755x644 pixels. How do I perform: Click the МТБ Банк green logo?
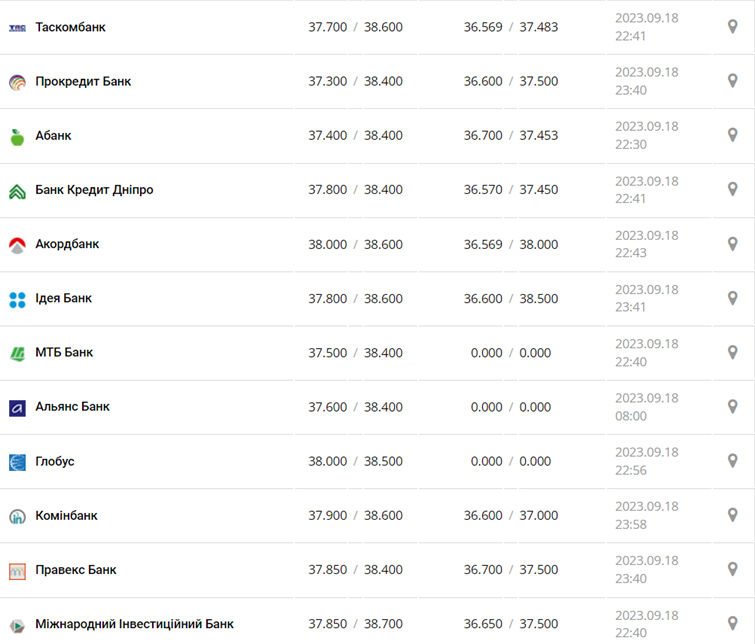pyautogui.click(x=17, y=353)
